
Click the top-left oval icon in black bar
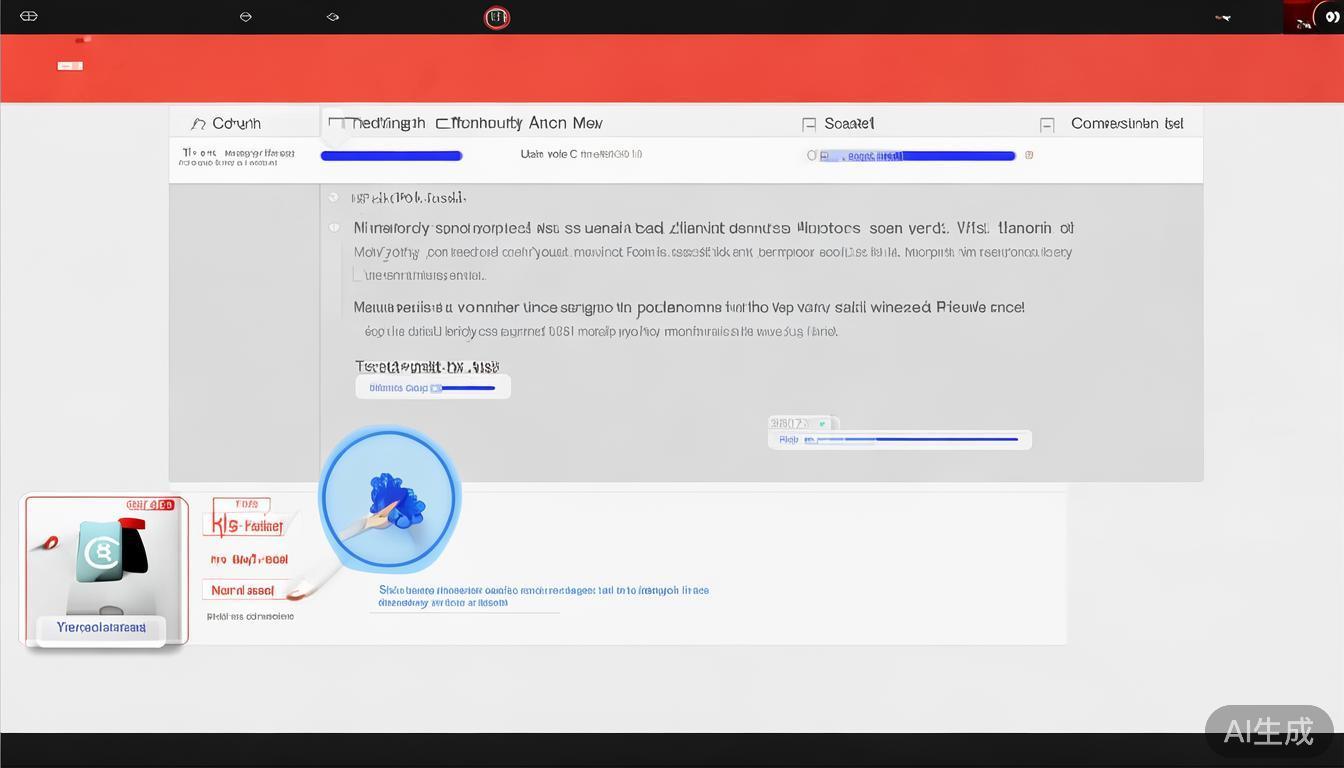coord(29,16)
